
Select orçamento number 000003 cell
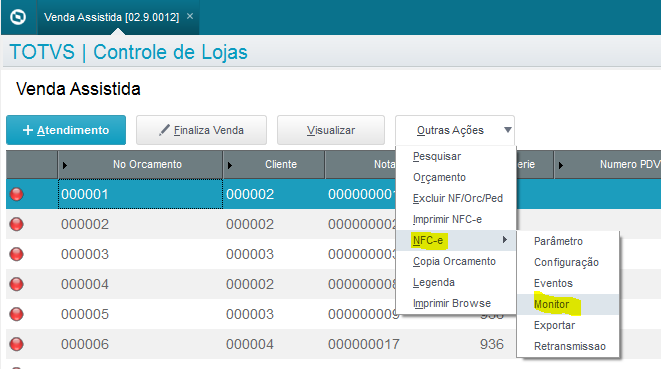coord(140,254)
